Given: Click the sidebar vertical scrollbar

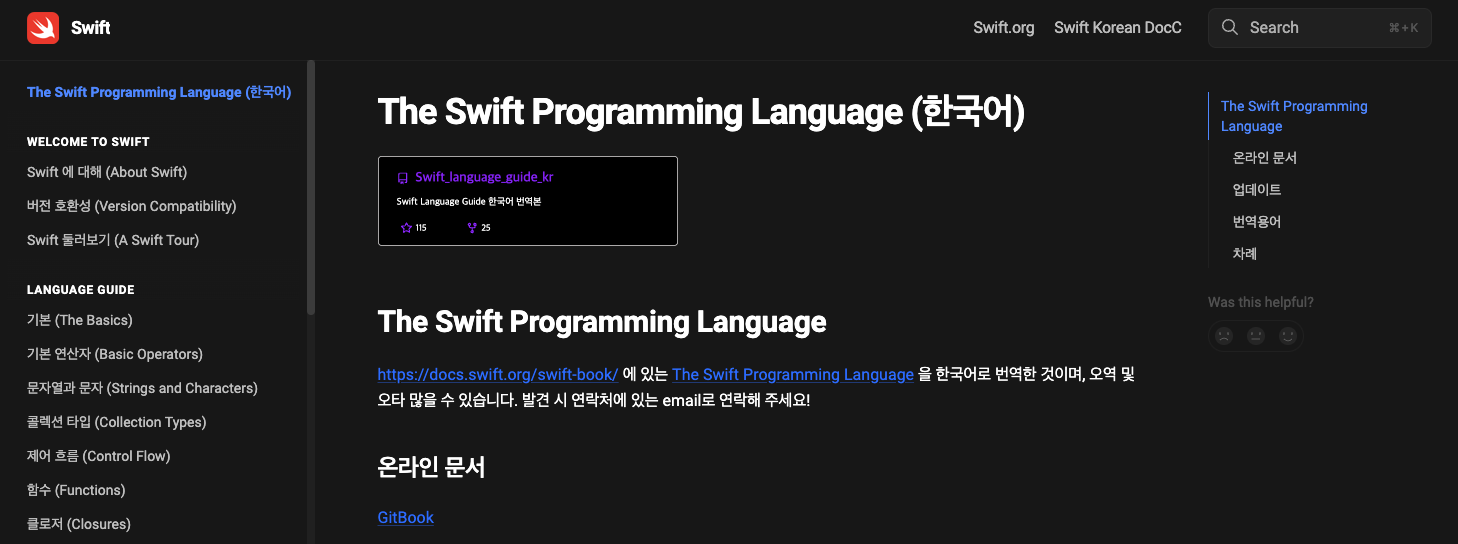Looking at the screenshot, I should (311, 188).
